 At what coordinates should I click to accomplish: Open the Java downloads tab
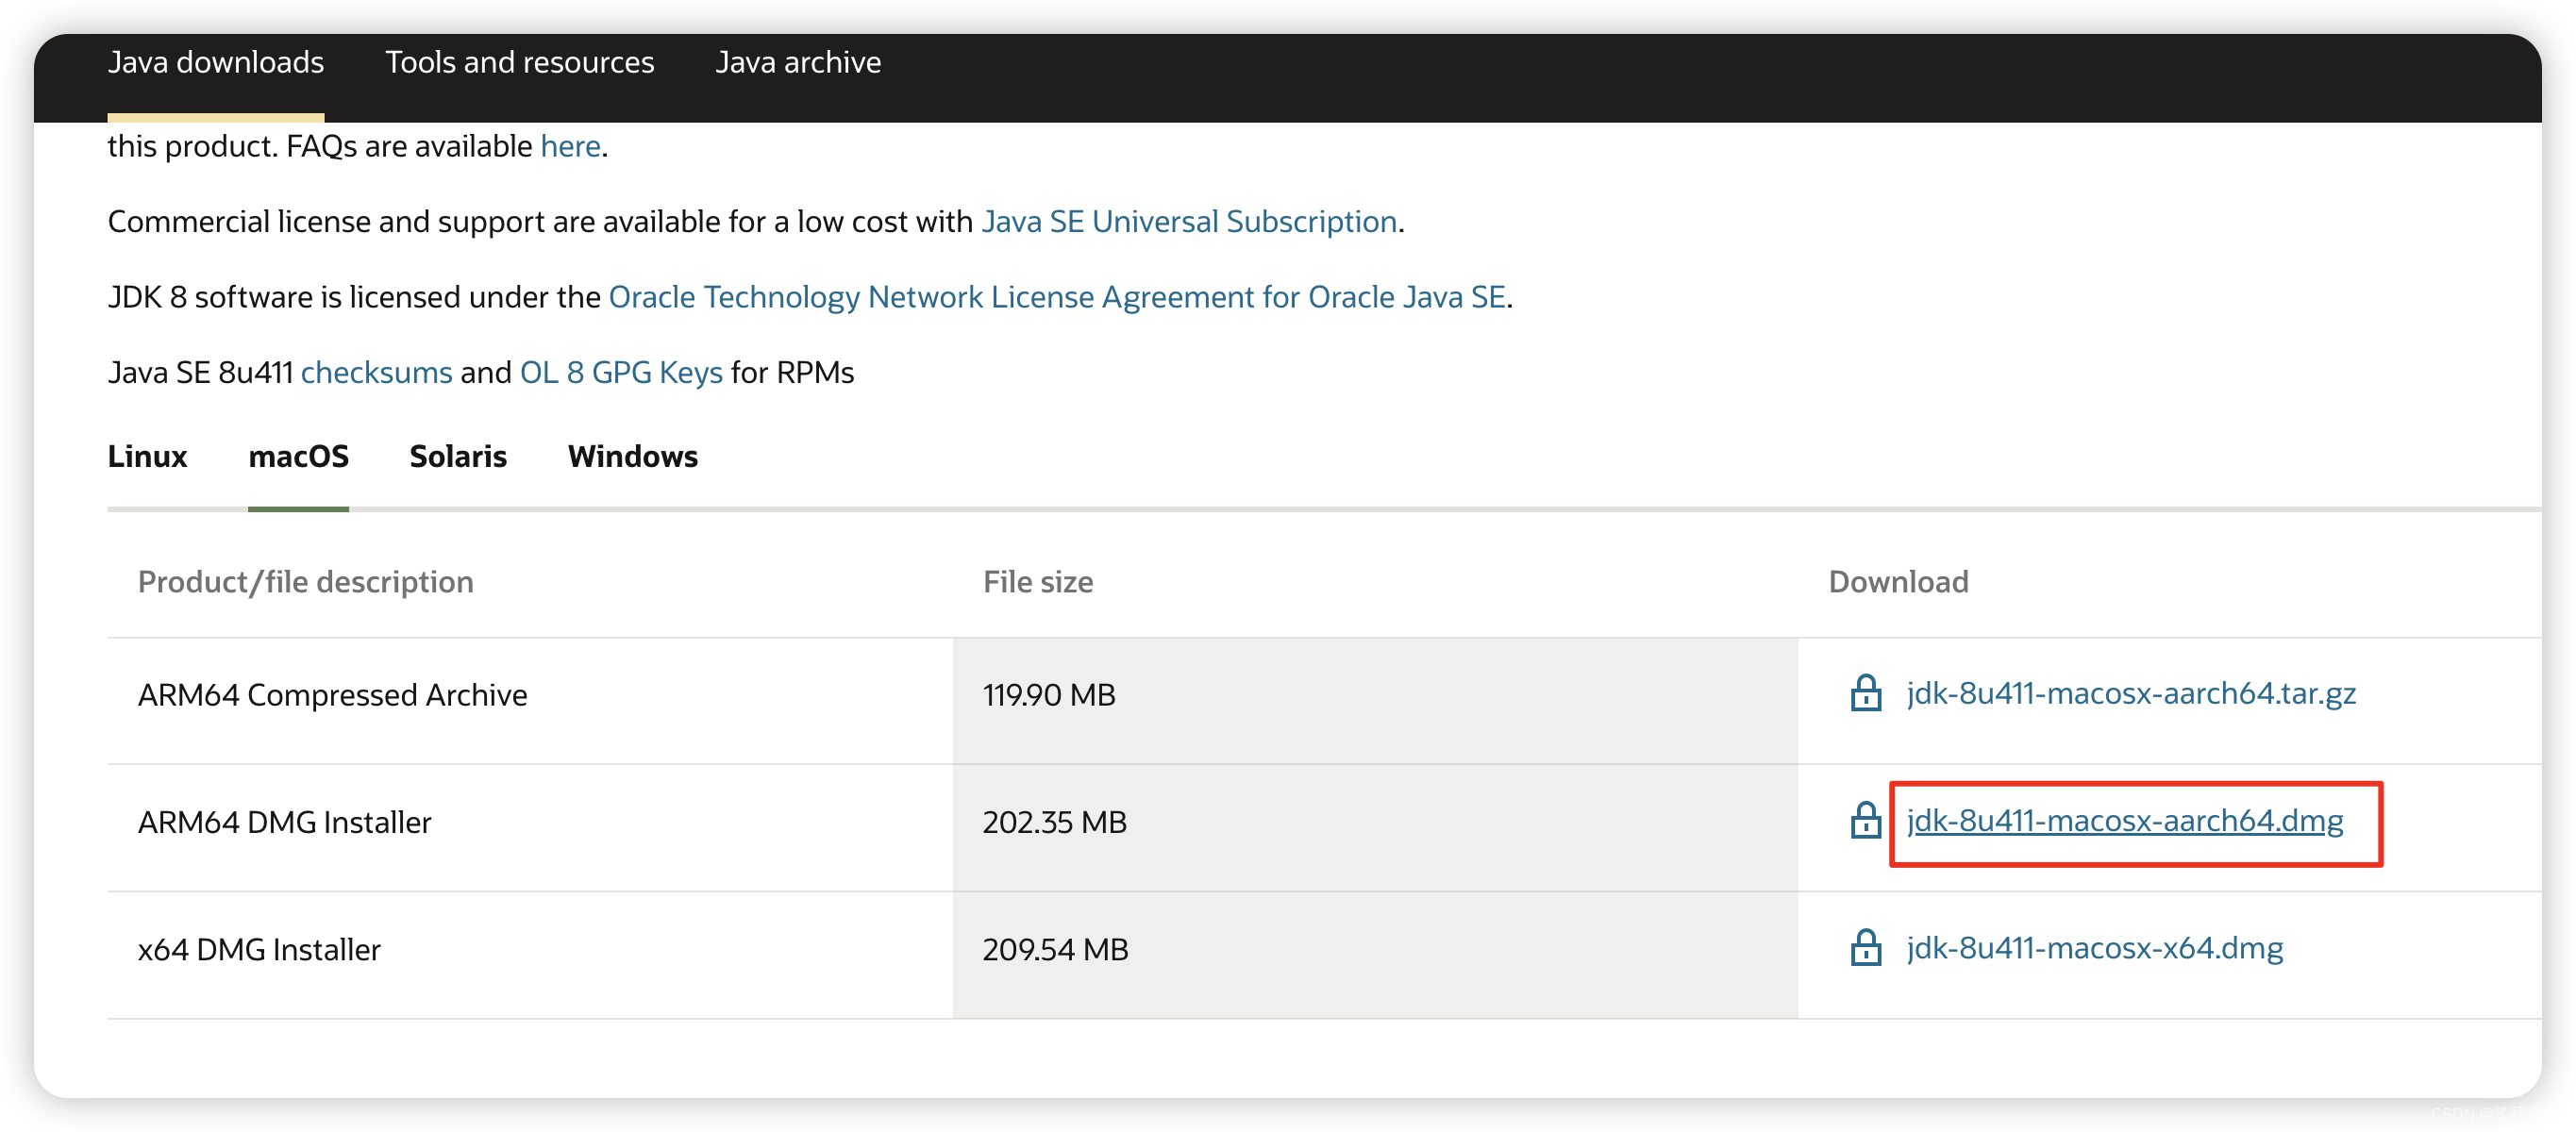[216, 62]
